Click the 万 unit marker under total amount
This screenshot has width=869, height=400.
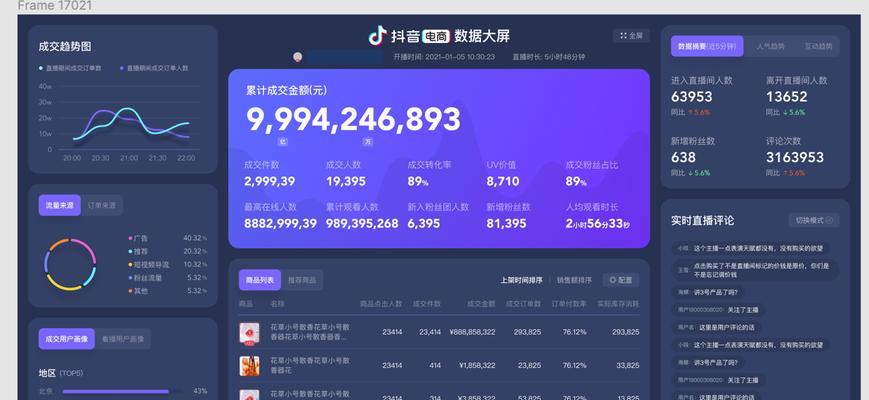(x=367, y=142)
